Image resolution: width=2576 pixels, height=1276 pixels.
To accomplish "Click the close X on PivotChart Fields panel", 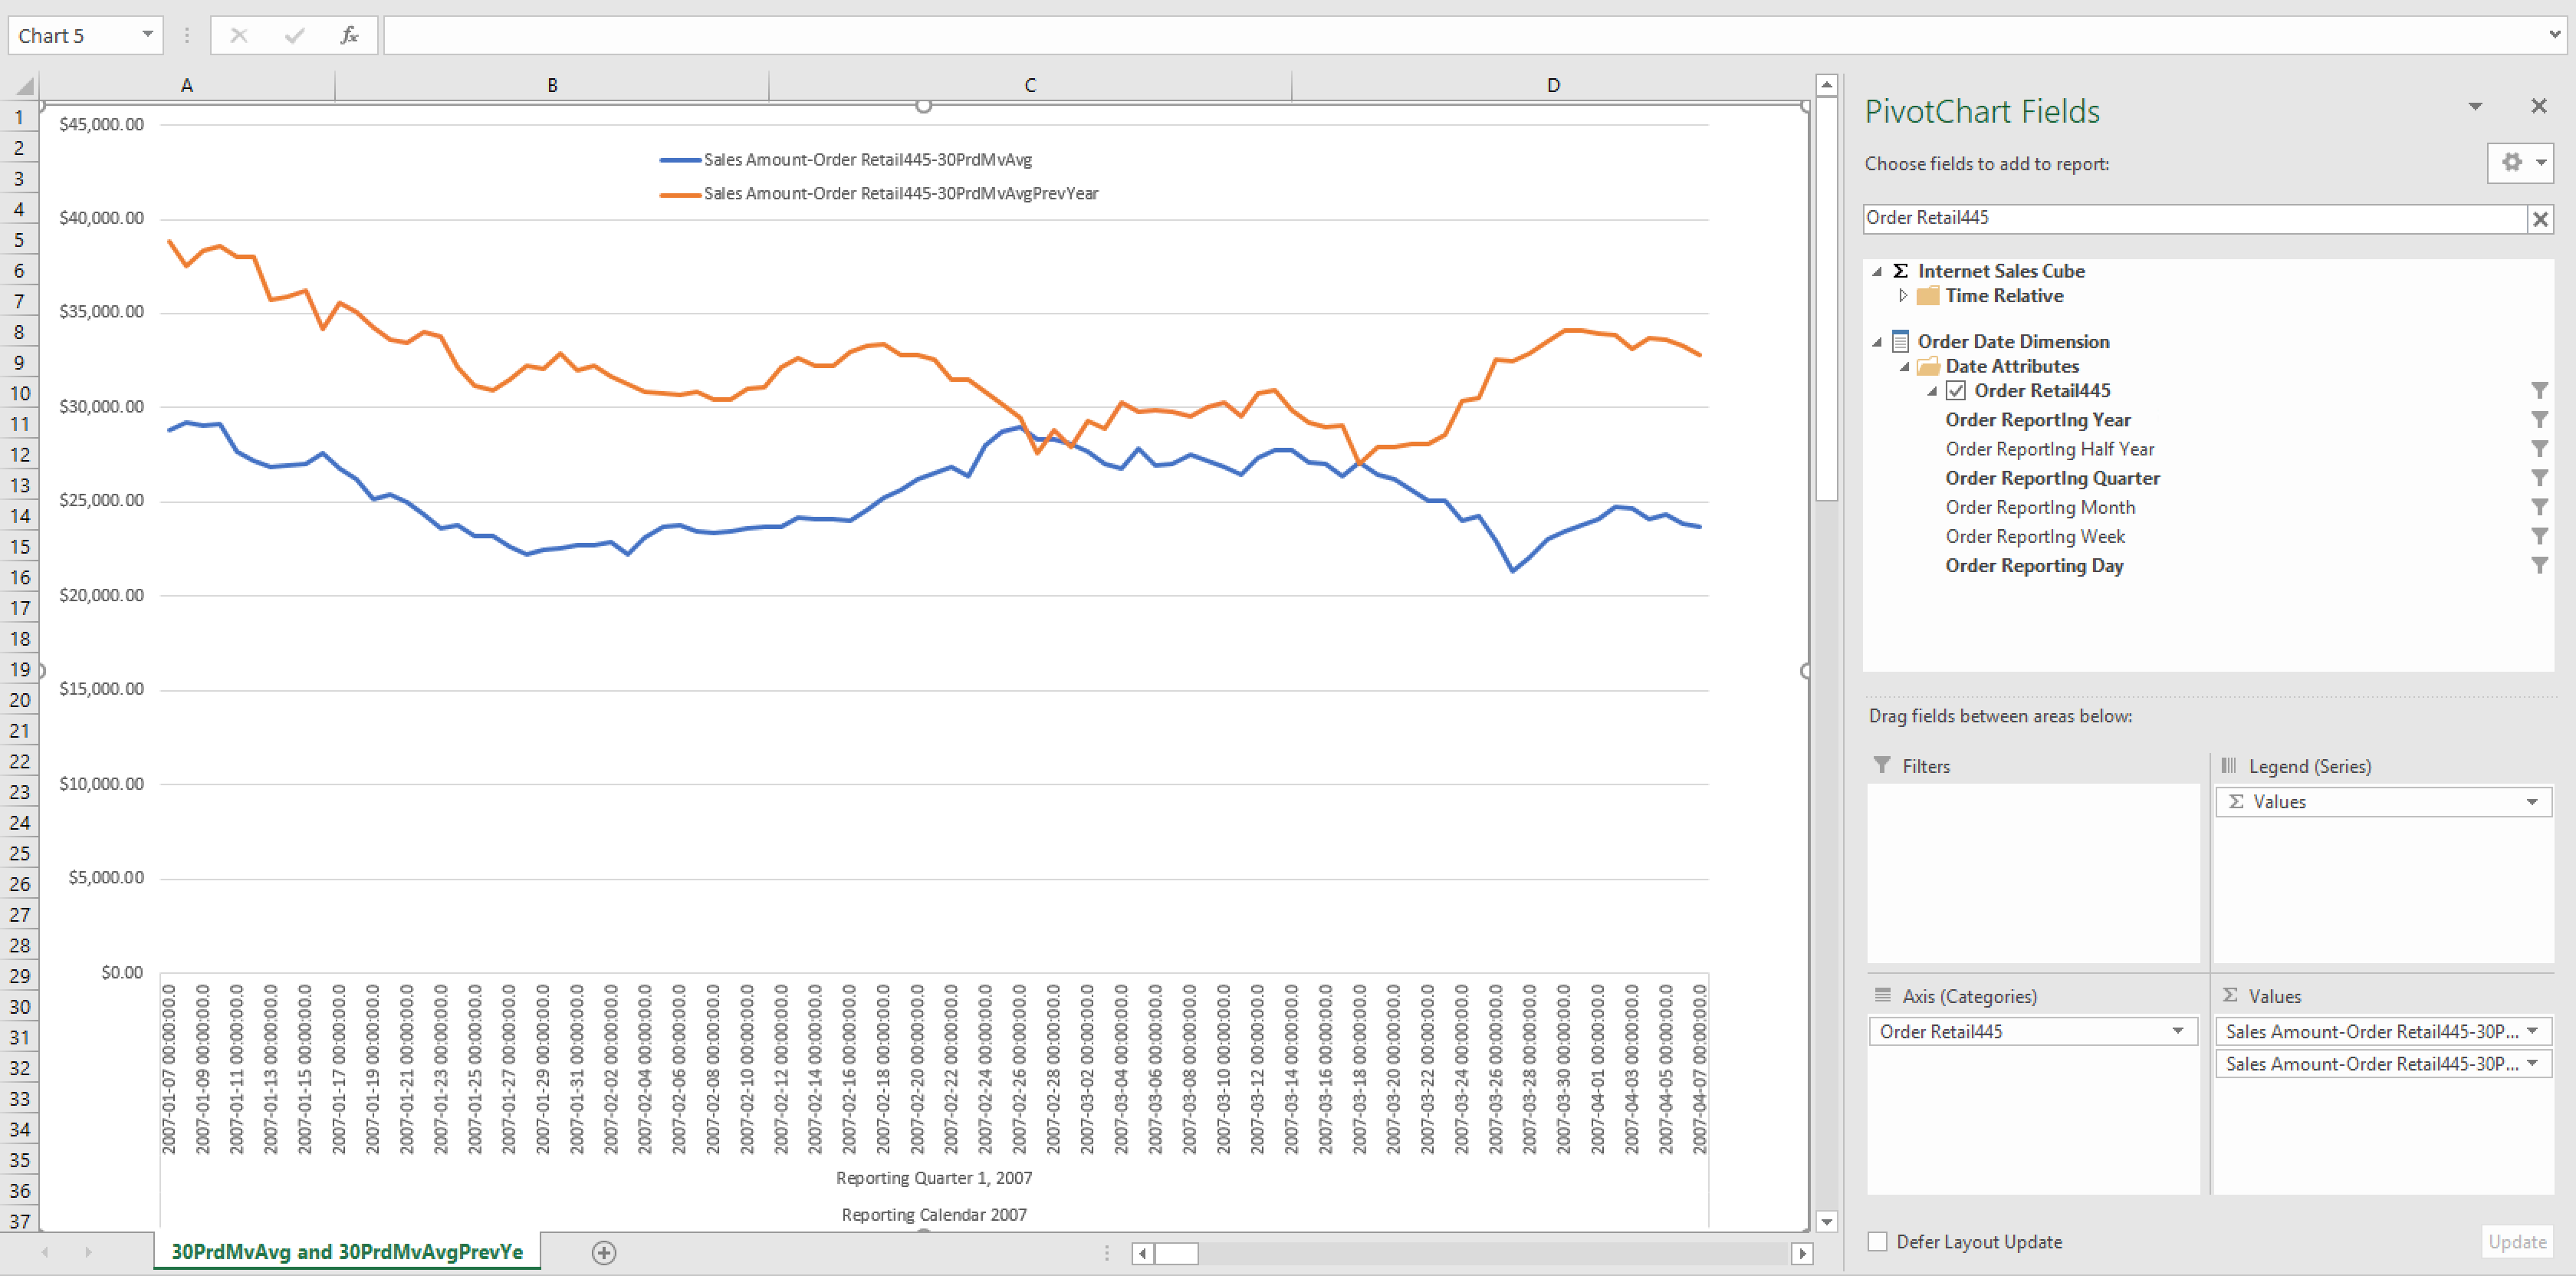I will point(2540,107).
